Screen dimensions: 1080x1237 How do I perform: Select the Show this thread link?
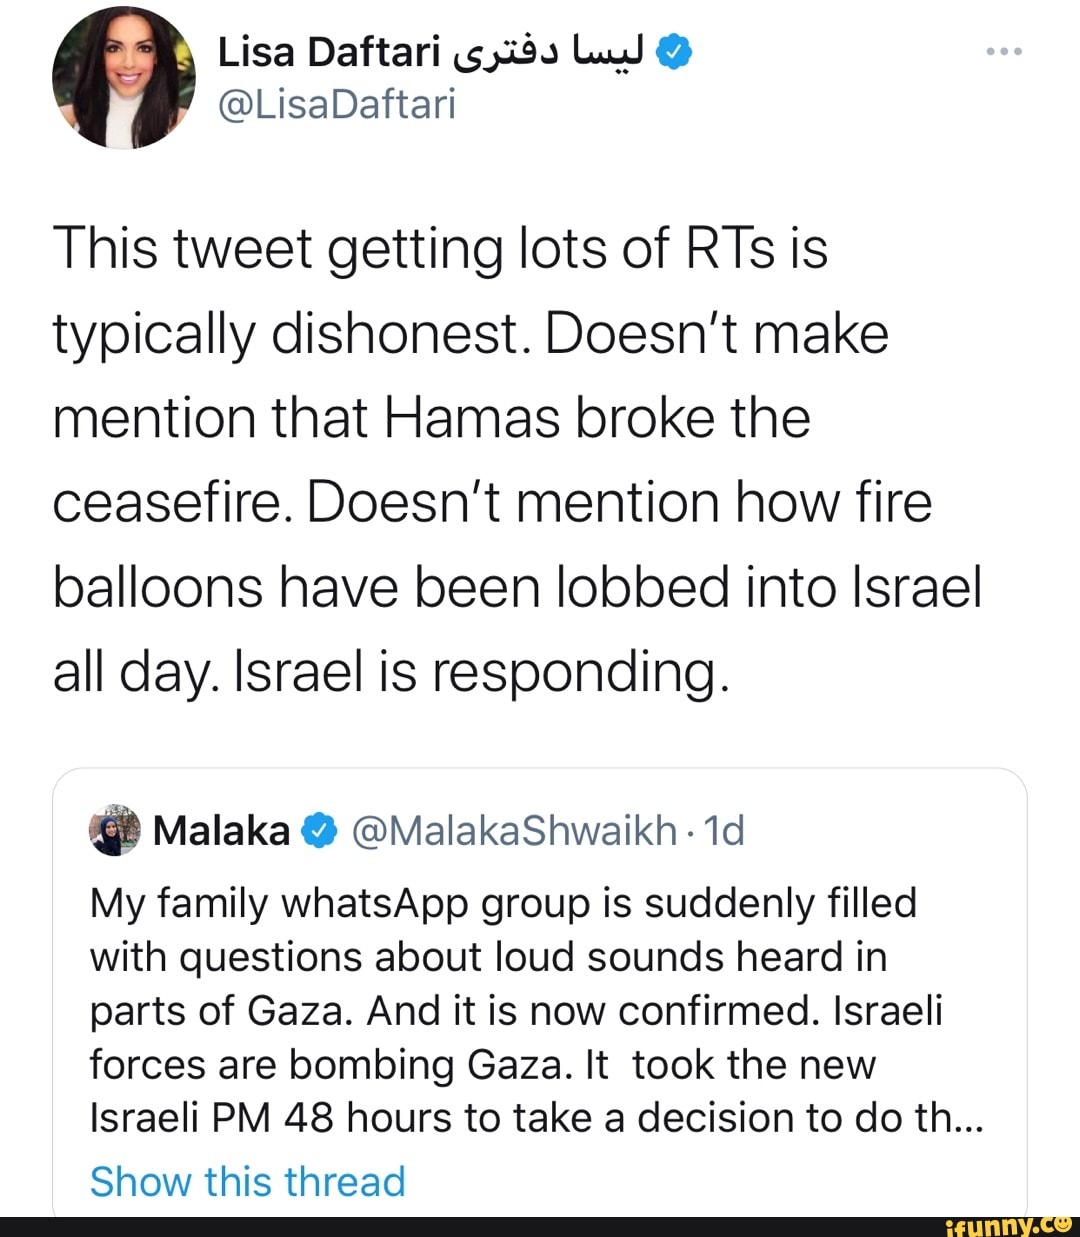coord(247,1181)
